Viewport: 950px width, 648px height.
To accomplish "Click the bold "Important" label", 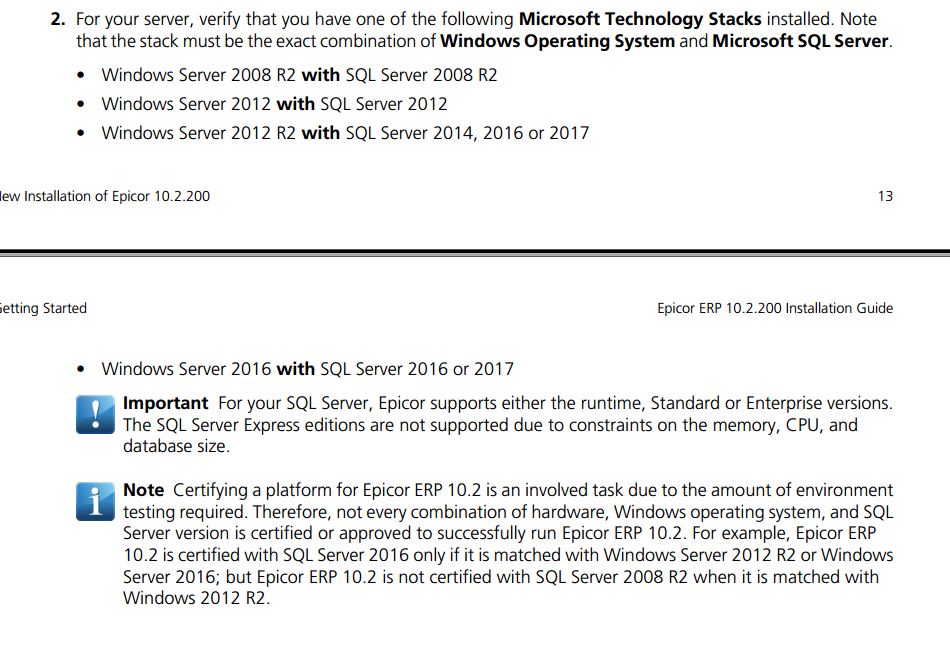I will tap(165, 403).
